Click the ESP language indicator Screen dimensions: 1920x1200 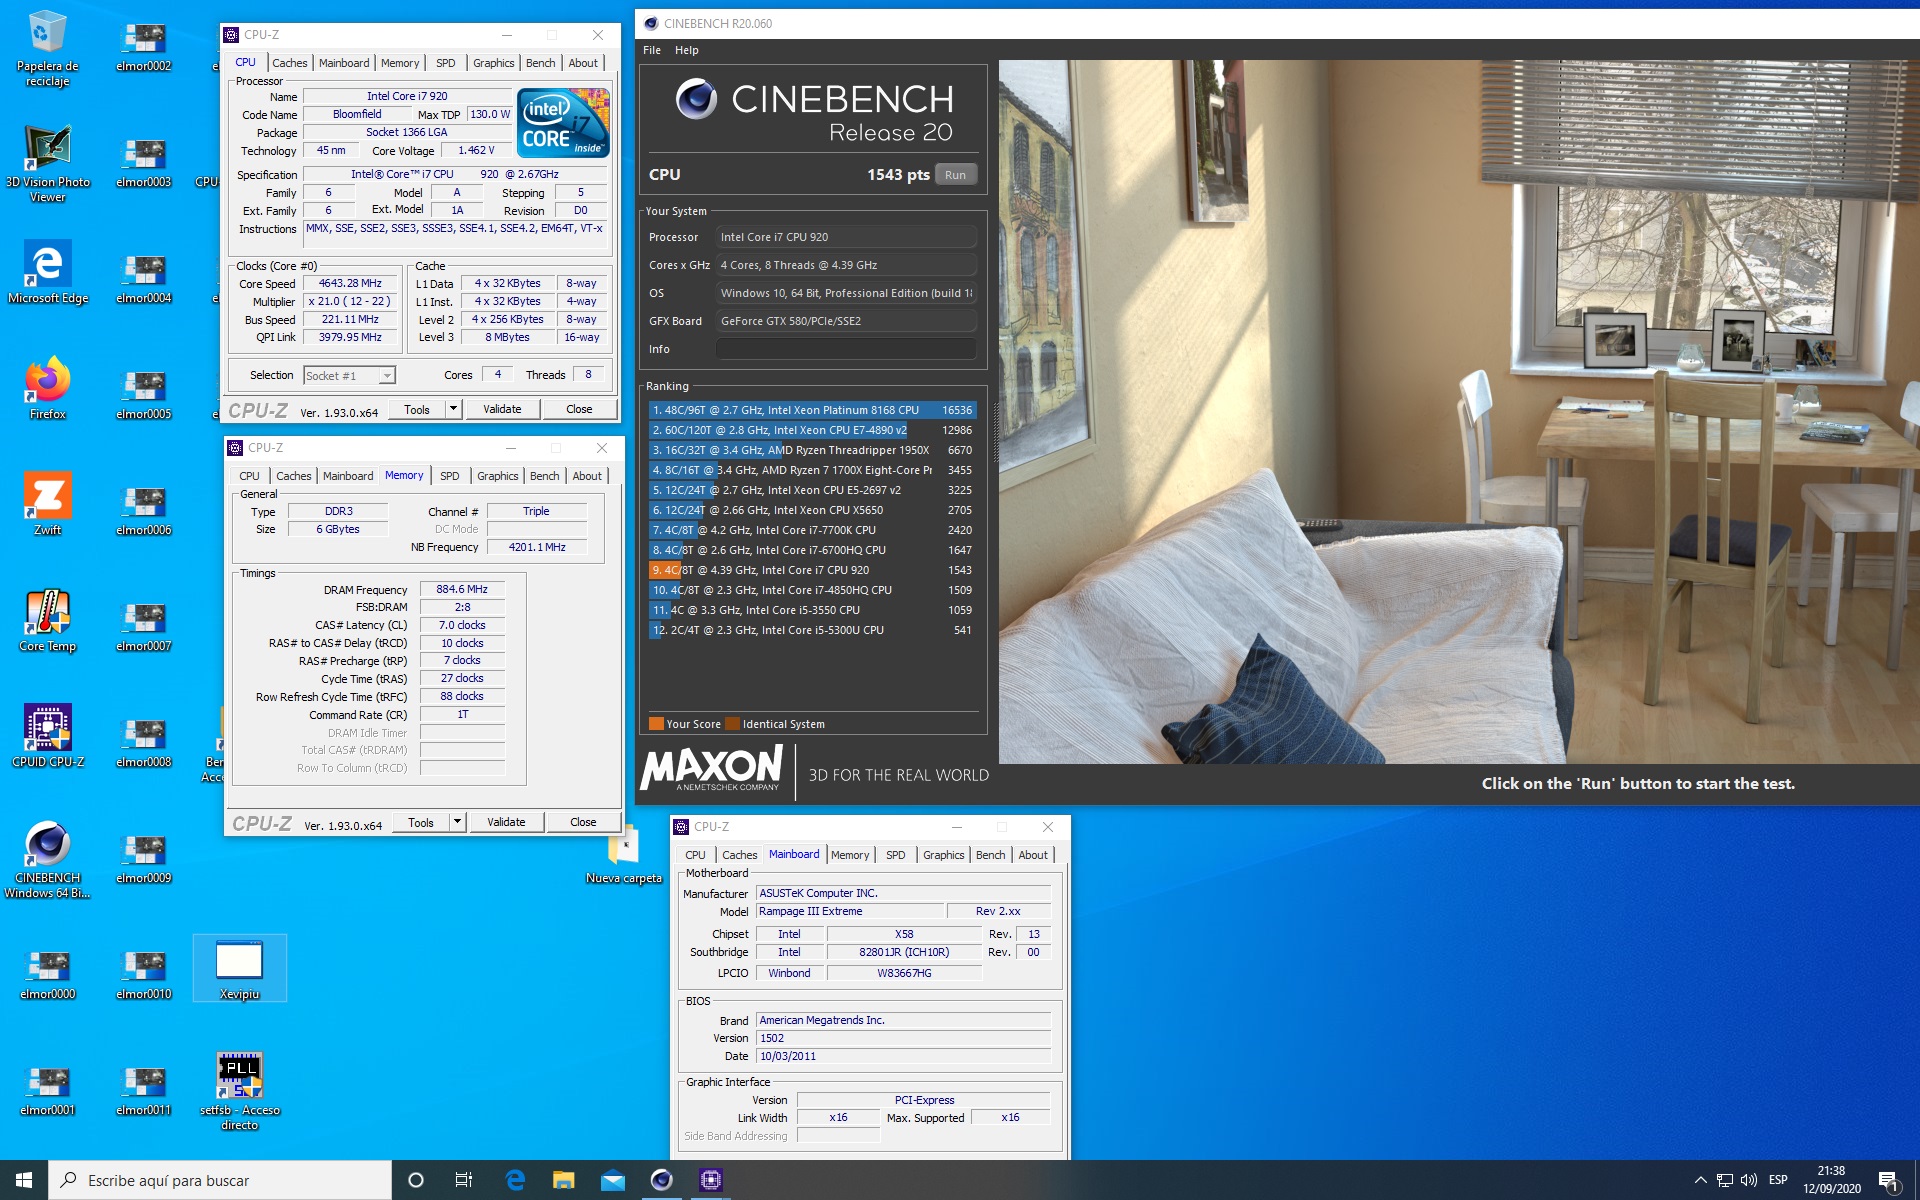click(1778, 1180)
